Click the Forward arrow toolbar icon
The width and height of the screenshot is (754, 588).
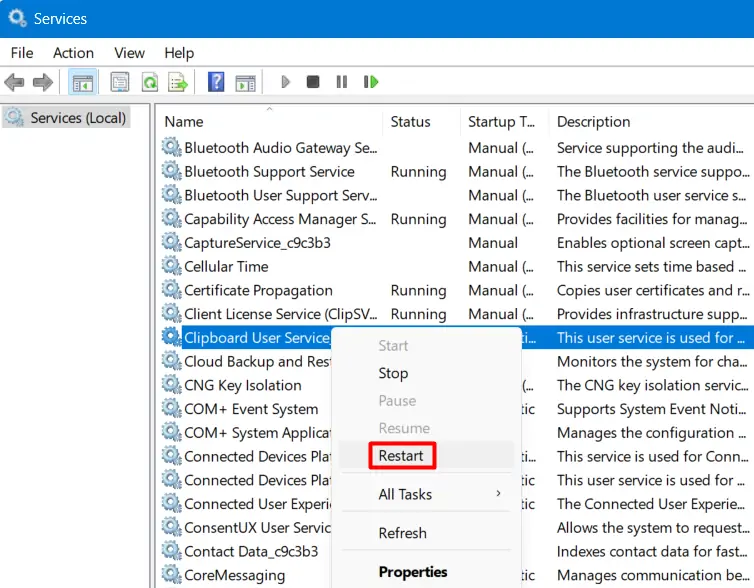(x=43, y=82)
